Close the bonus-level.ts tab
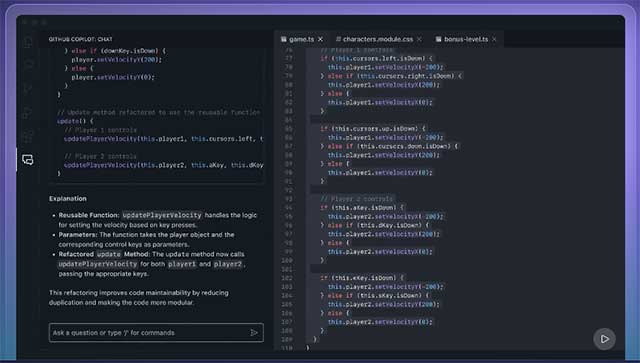Screen dimensions: 640x363 (494, 39)
